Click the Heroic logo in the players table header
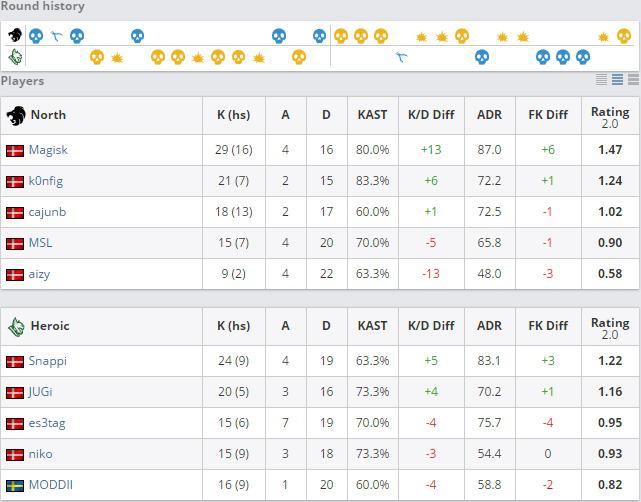The image size is (641, 502). (x=16, y=326)
